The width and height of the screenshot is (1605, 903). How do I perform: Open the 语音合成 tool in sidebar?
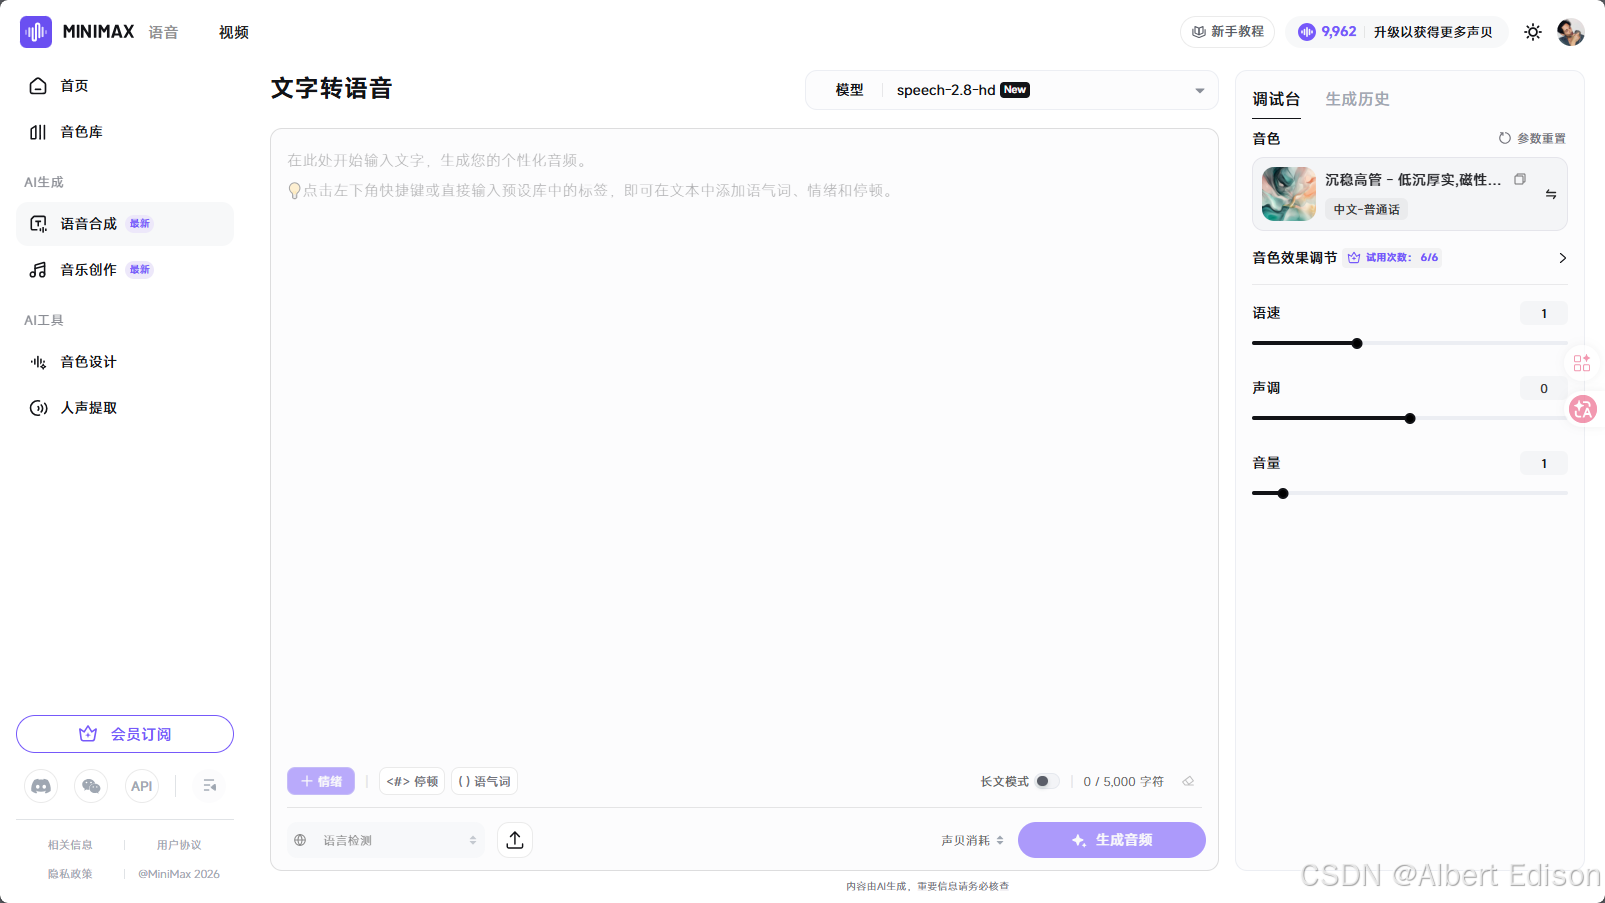[86, 223]
